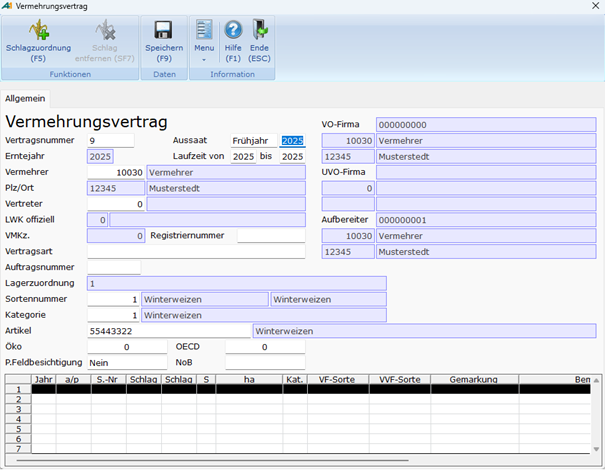Click the Schlagzuordnung (F5) icon
Image resolution: width=605 pixels, height=471 pixels.
(38, 30)
